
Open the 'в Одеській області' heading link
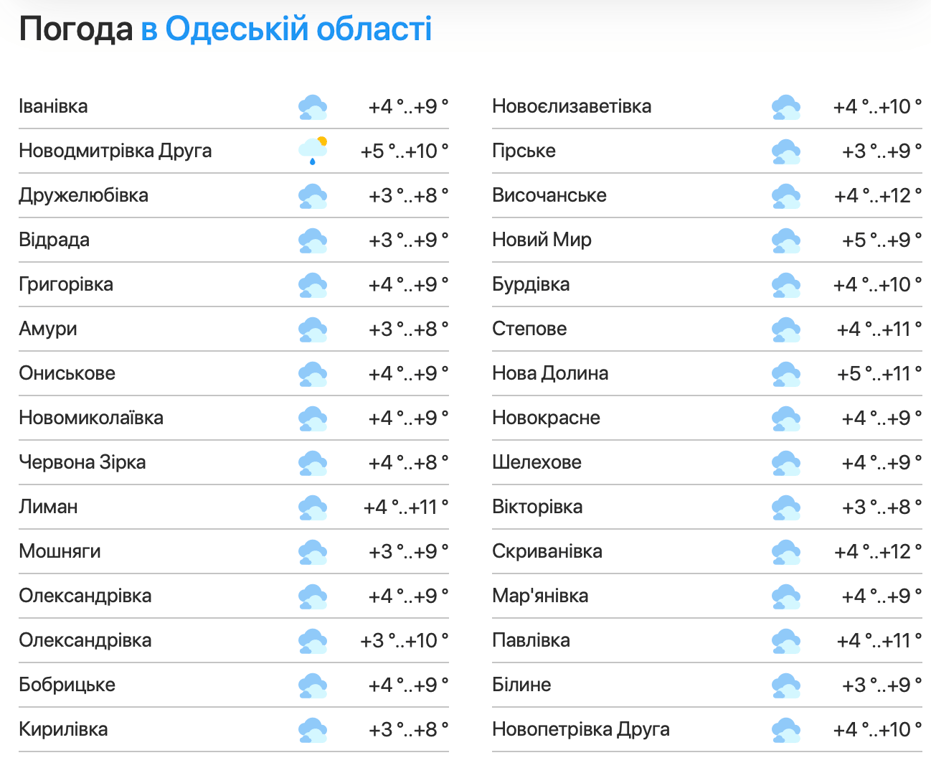click(x=286, y=29)
